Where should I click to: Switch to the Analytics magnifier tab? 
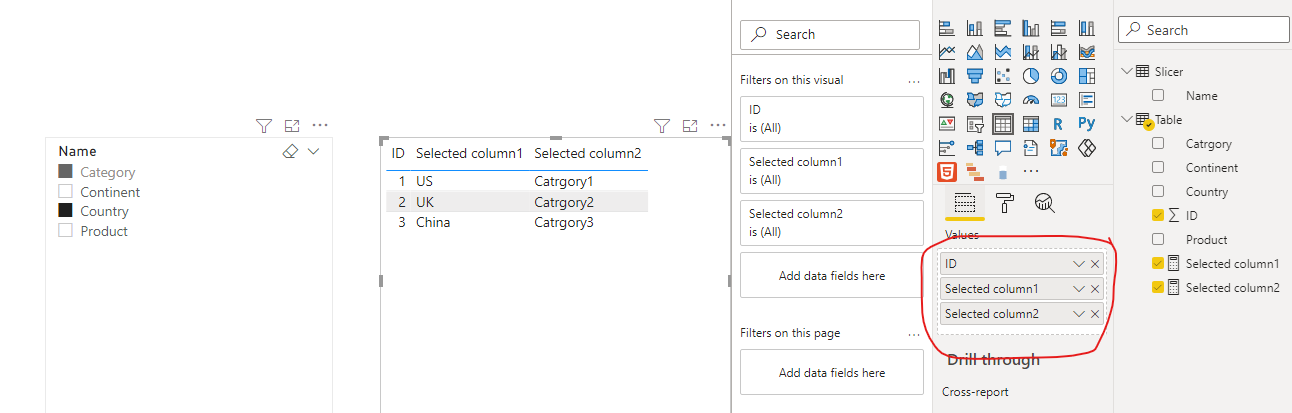coord(1045,203)
